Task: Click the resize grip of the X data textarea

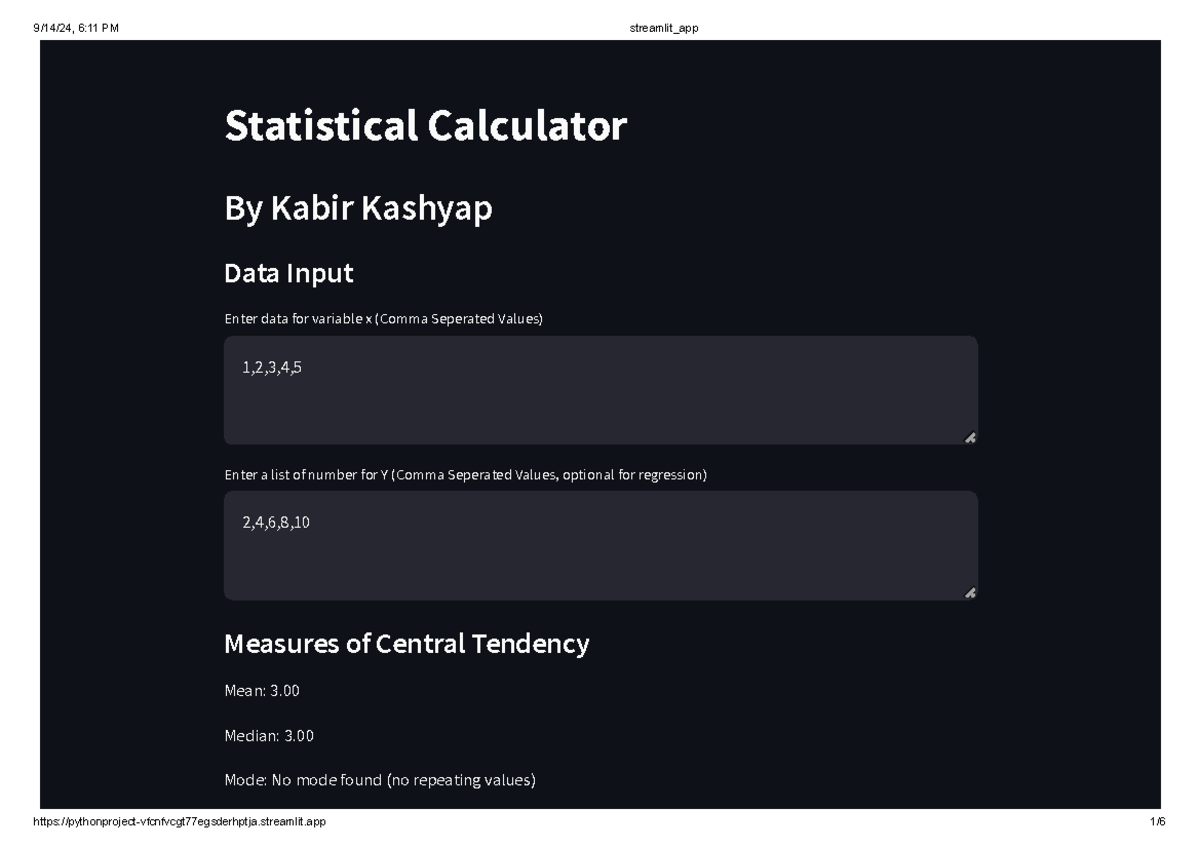Action: click(968, 434)
